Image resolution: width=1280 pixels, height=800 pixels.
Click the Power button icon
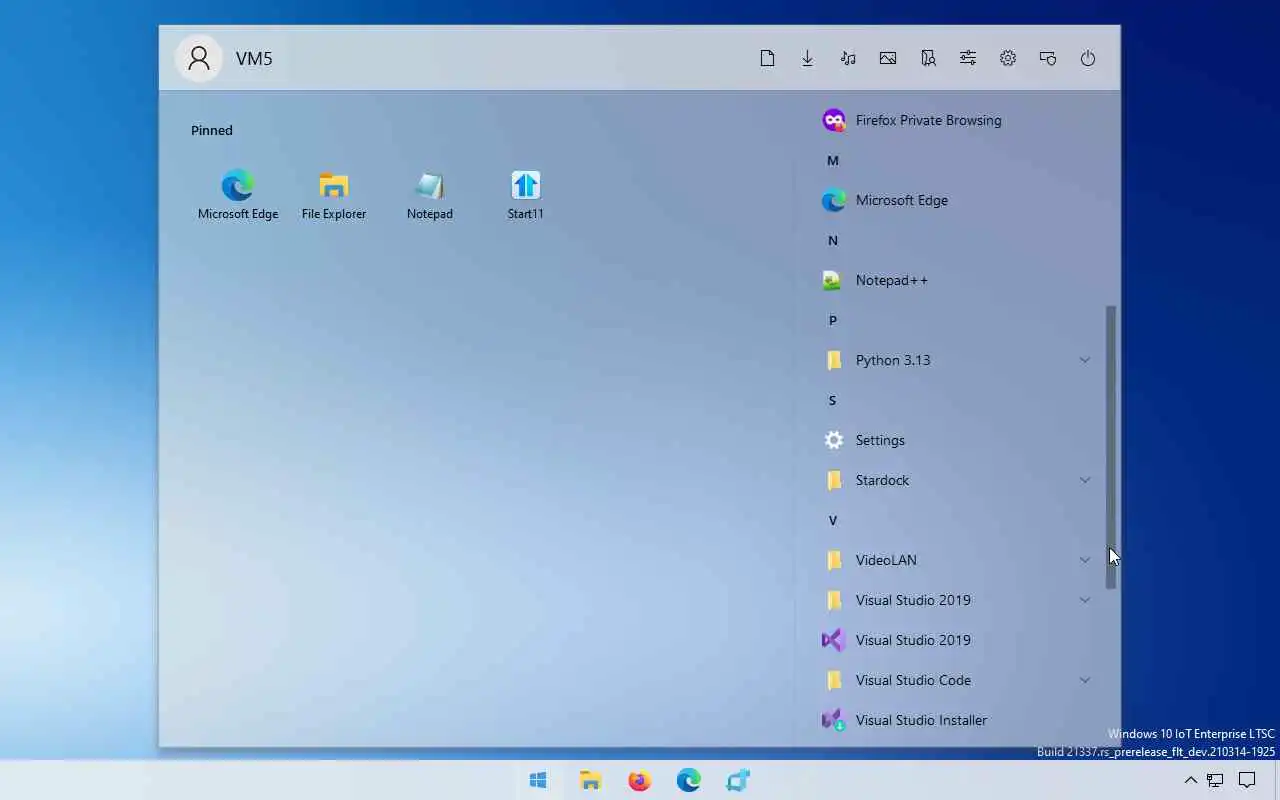click(x=1088, y=58)
